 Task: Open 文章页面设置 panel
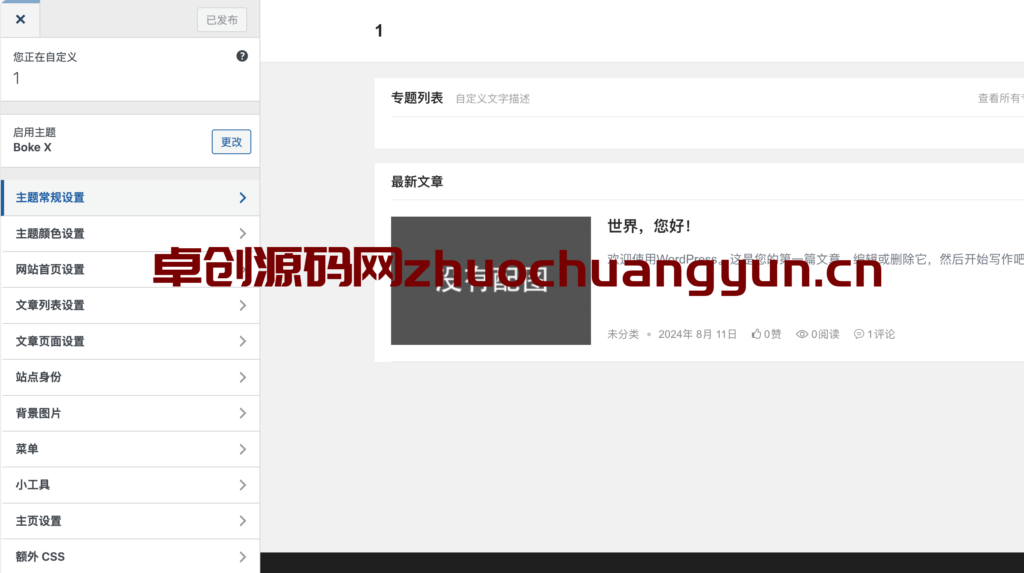pyautogui.click(x=131, y=341)
